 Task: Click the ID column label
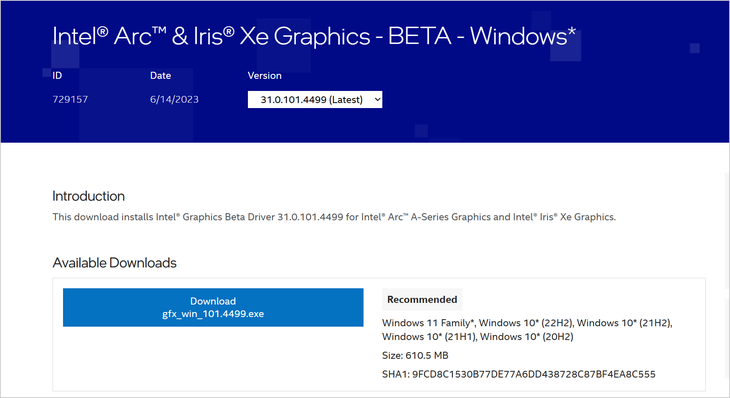pos(57,75)
